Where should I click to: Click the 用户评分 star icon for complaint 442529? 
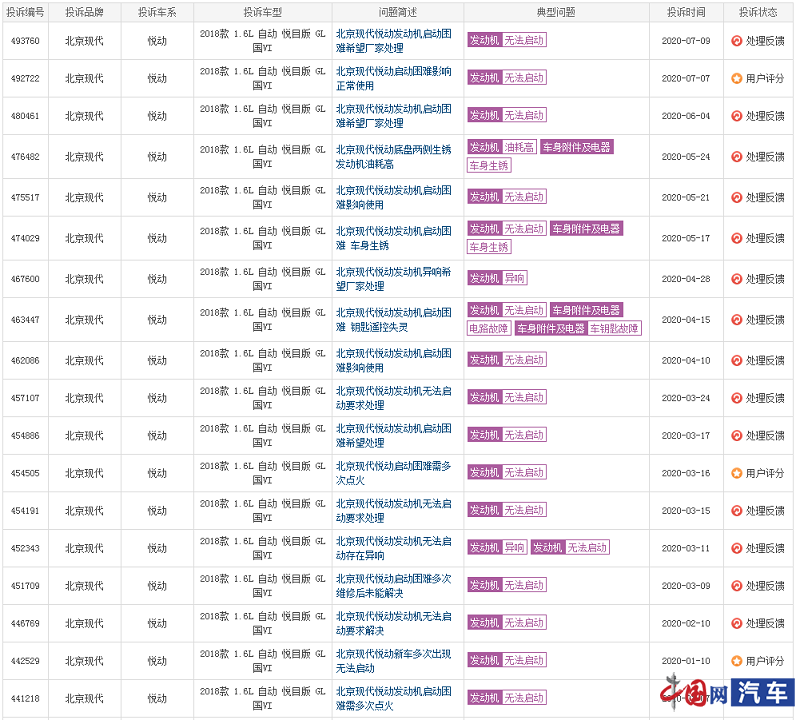coord(737,661)
